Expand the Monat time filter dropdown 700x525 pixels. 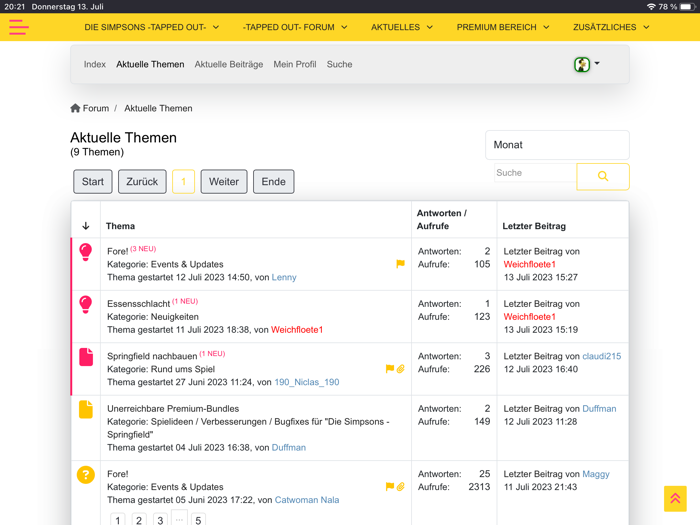click(557, 145)
